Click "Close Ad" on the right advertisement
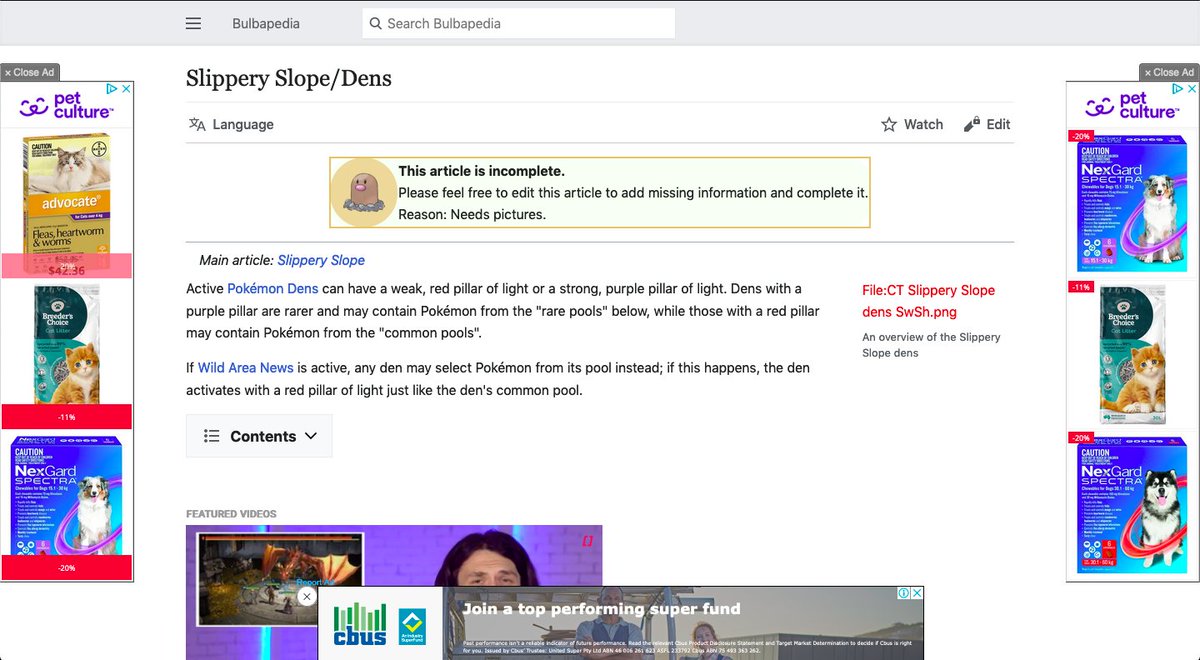Image resolution: width=1200 pixels, height=660 pixels. pos(1168,71)
